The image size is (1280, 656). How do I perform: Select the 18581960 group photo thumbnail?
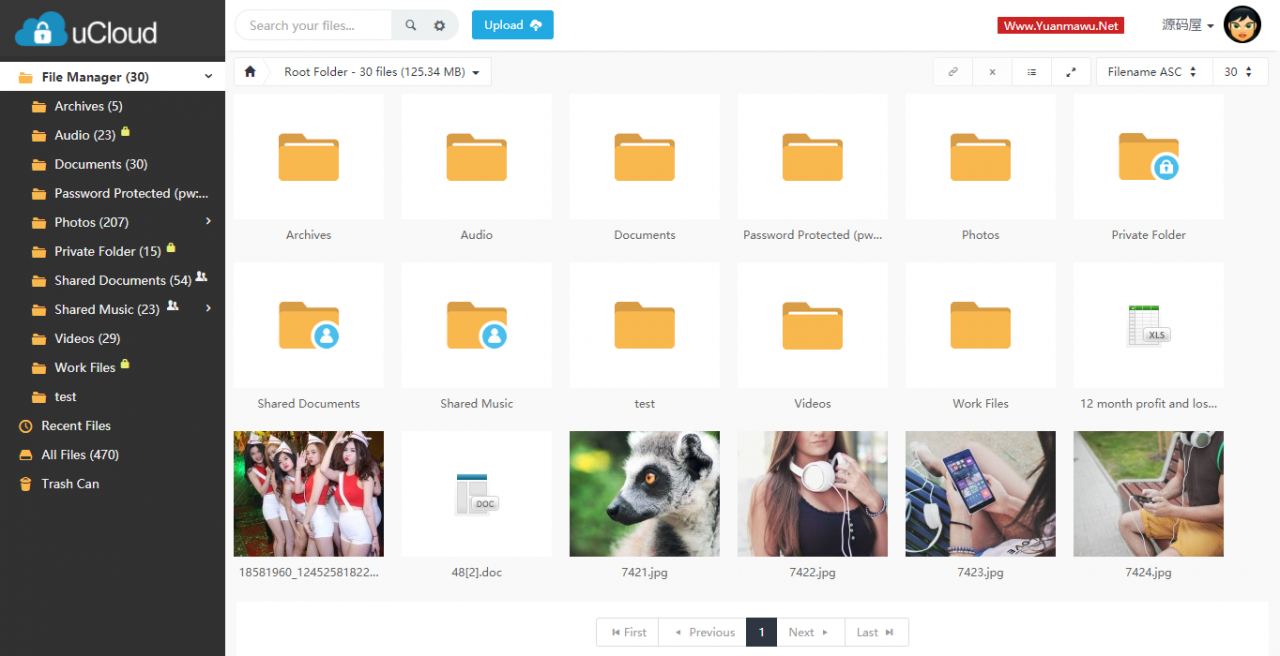[308, 494]
